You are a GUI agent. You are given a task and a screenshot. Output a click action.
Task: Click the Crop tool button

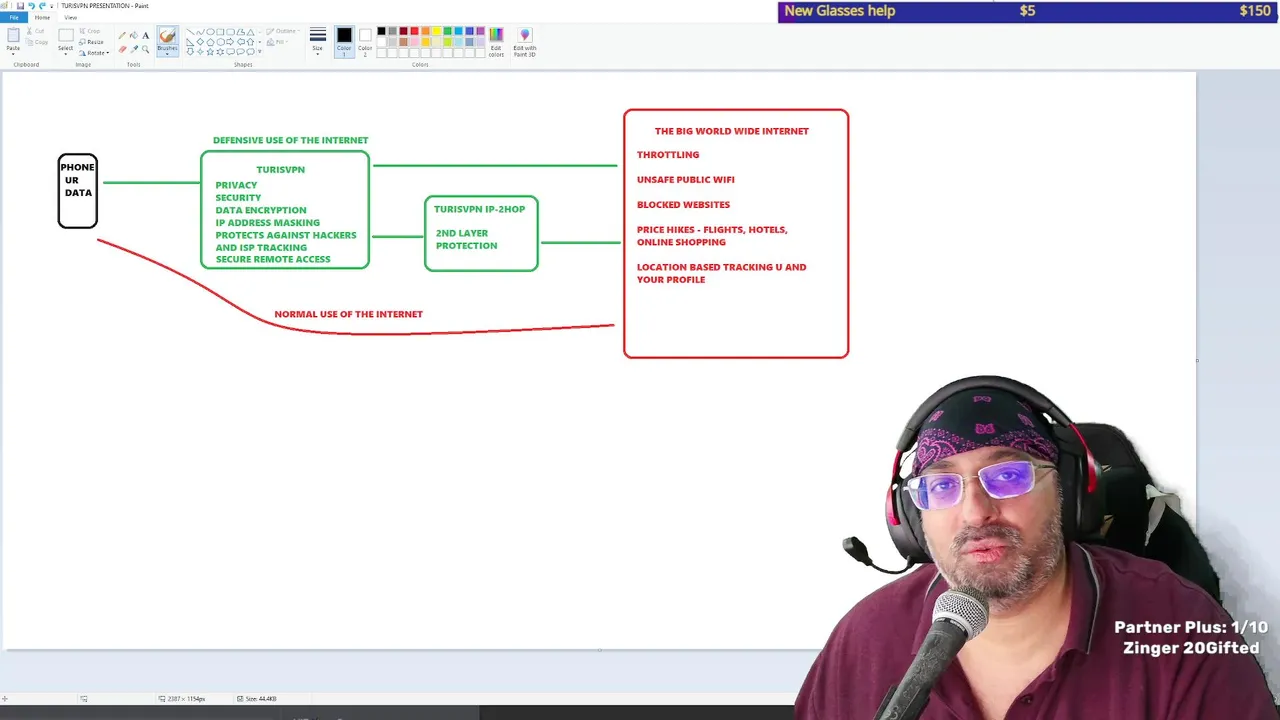(90, 31)
